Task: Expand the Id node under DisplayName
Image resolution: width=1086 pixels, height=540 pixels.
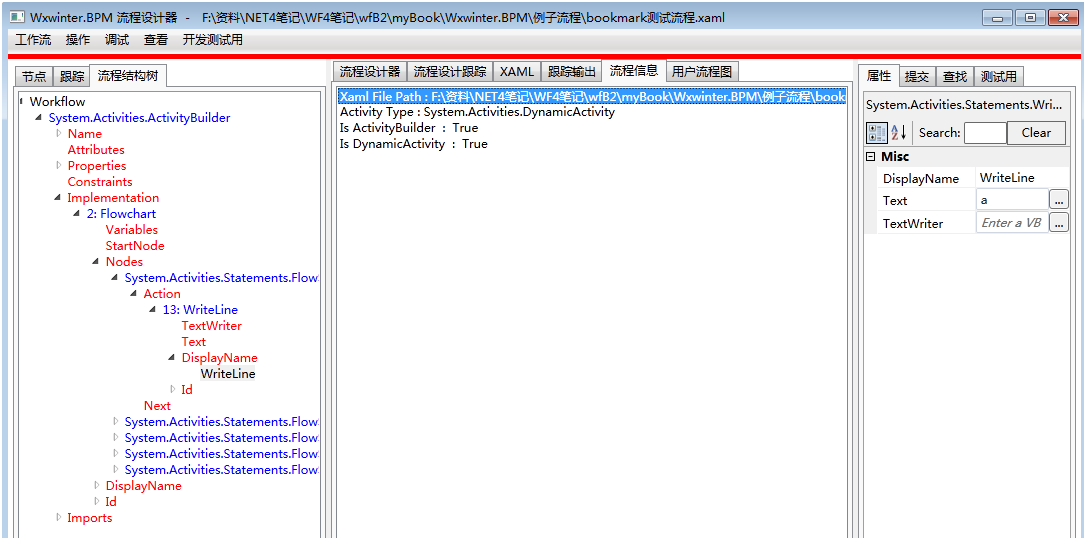Action: point(173,390)
